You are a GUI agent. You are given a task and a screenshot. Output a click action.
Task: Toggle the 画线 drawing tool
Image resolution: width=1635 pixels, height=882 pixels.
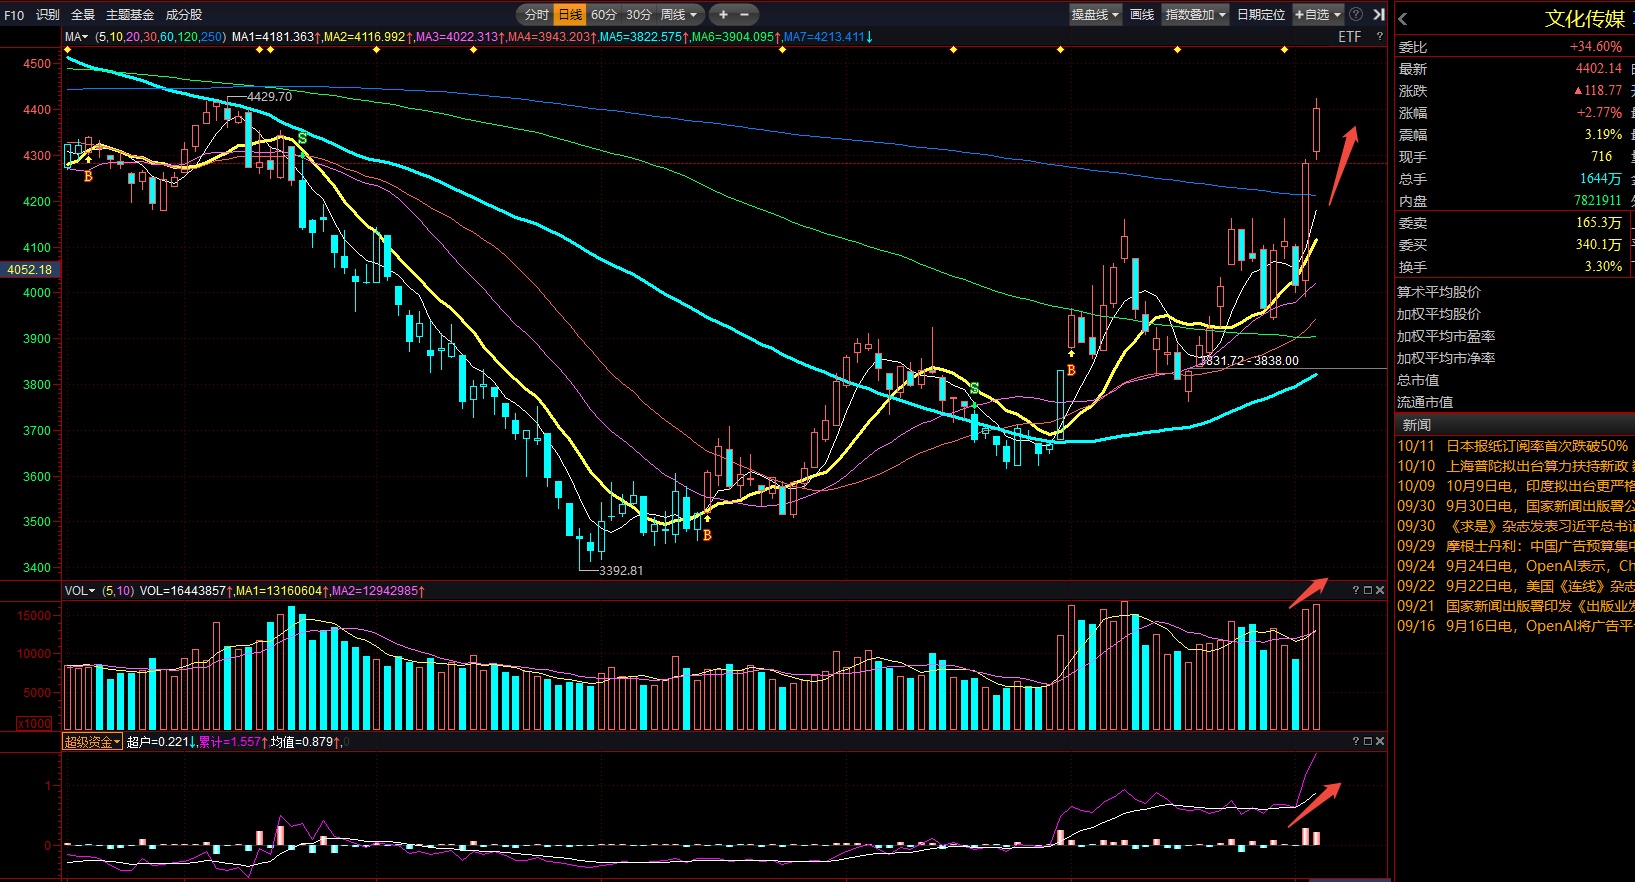[1142, 15]
